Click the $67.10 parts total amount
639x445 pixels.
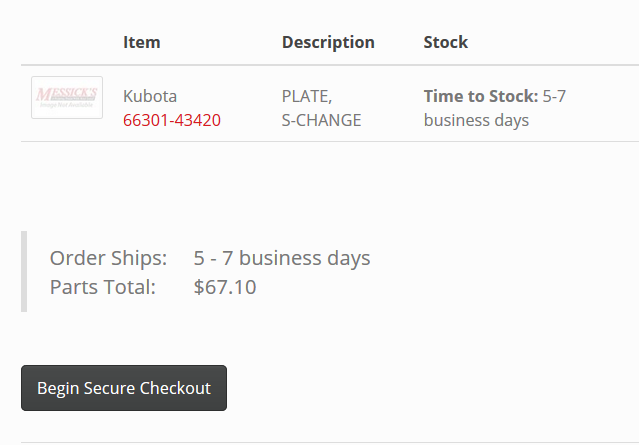pyautogui.click(x=225, y=287)
